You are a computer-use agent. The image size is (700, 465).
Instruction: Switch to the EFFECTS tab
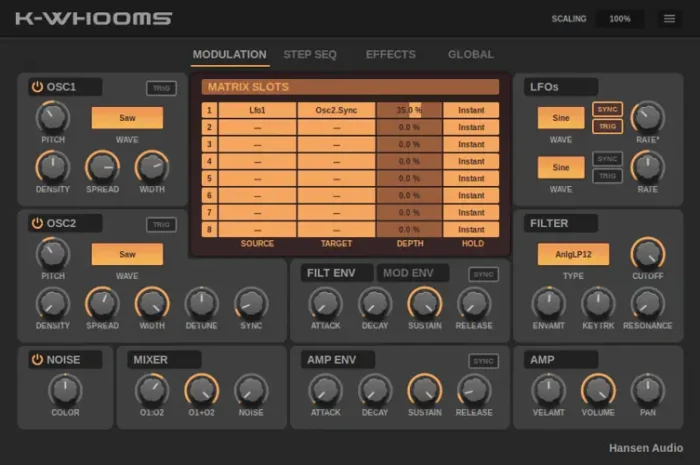tap(391, 54)
